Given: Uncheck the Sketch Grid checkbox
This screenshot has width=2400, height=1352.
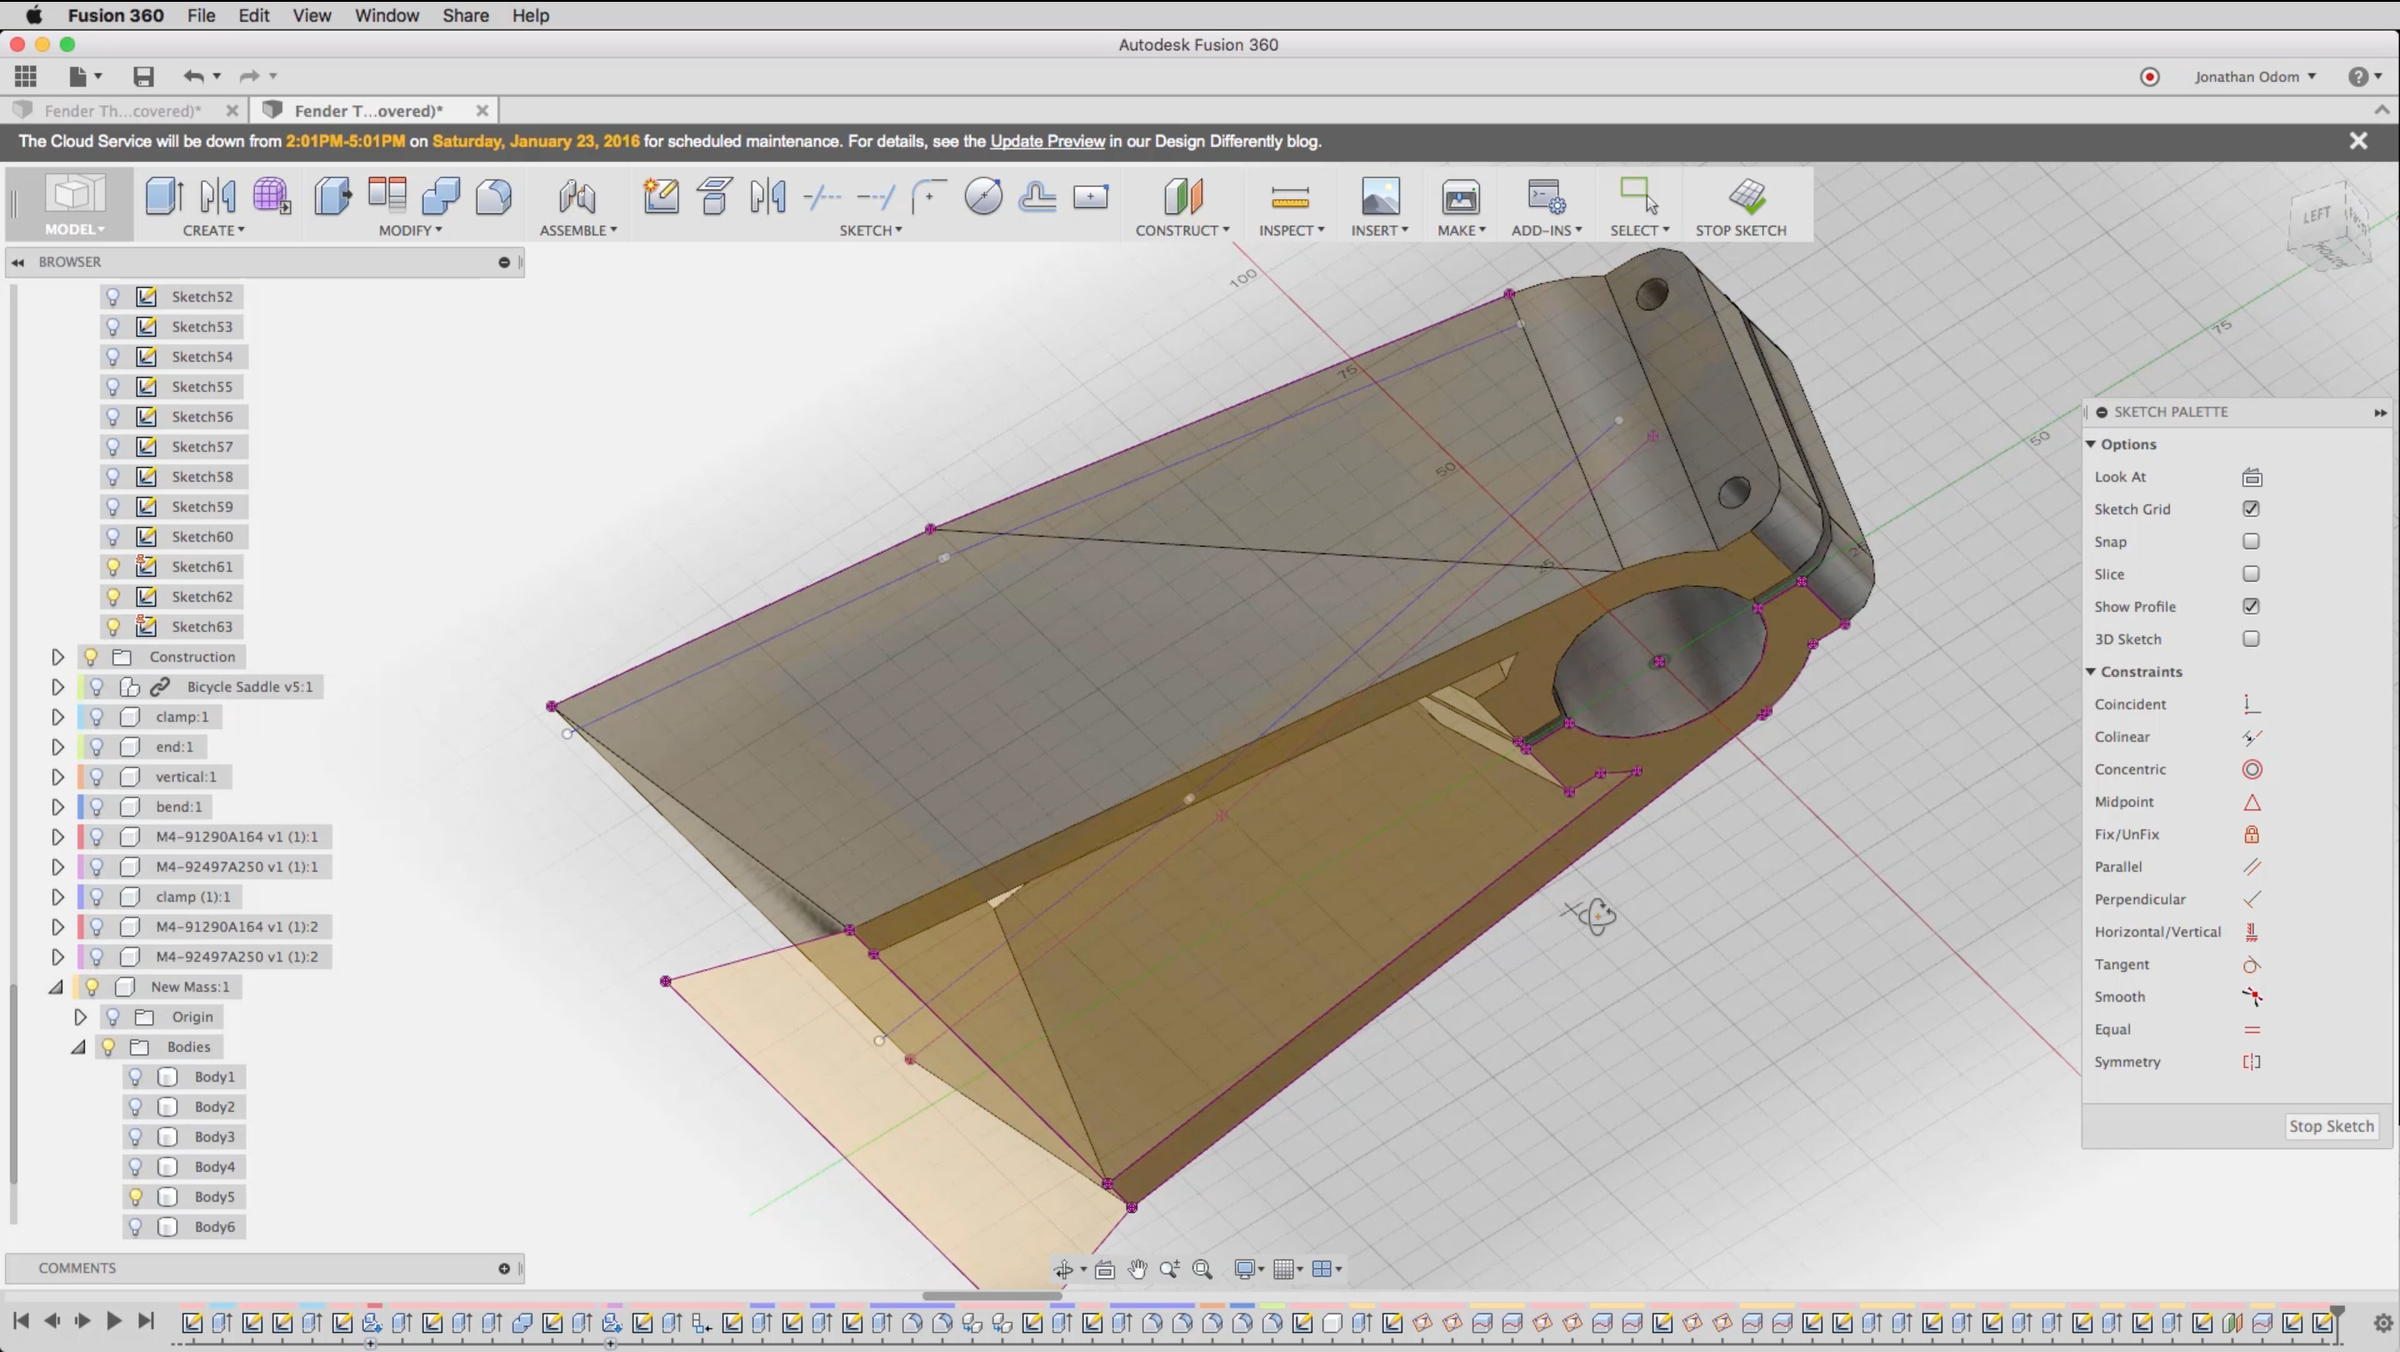Looking at the screenshot, I should tap(2251, 509).
